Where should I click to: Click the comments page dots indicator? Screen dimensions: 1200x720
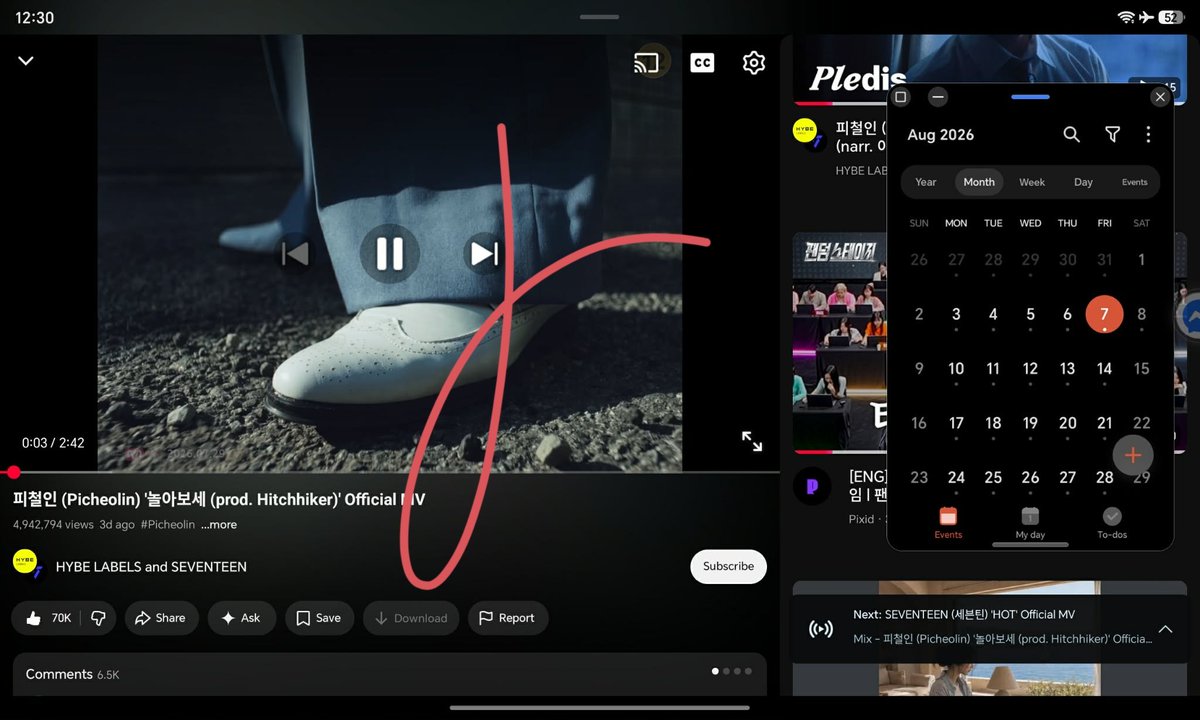pyautogui.click(x=733, y=671)
